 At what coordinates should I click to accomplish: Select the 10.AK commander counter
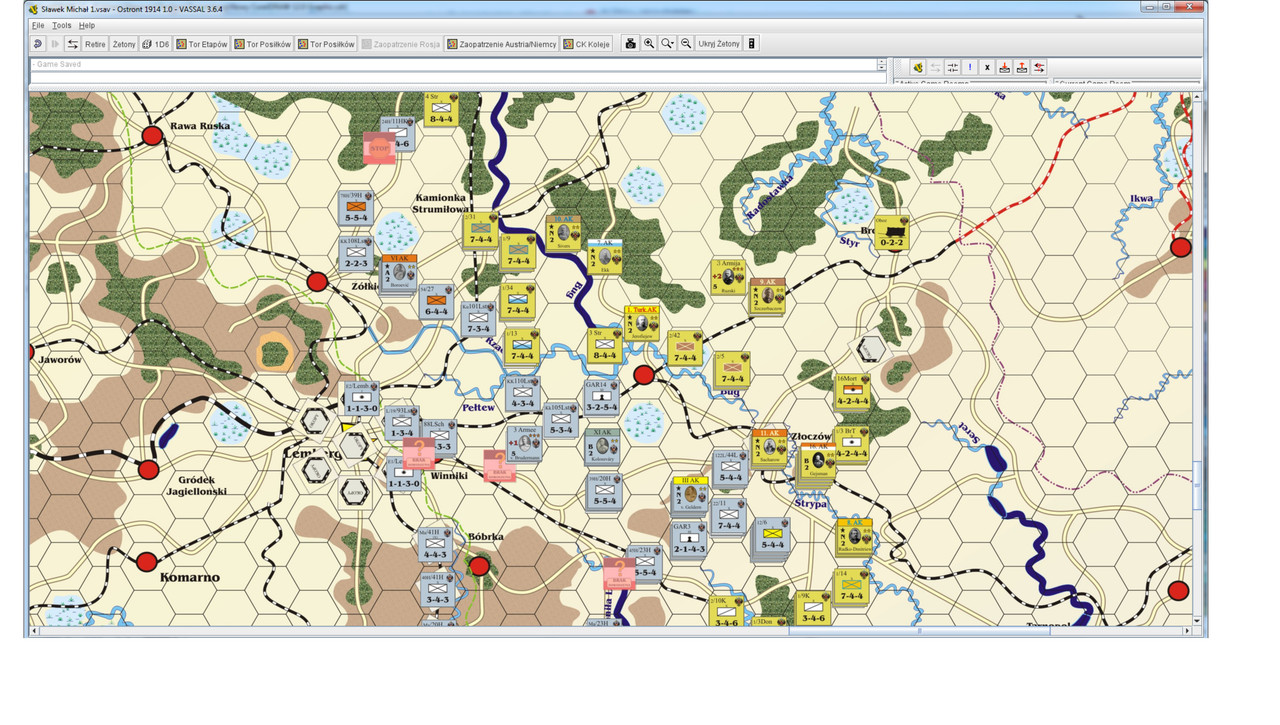pos(563,231)
